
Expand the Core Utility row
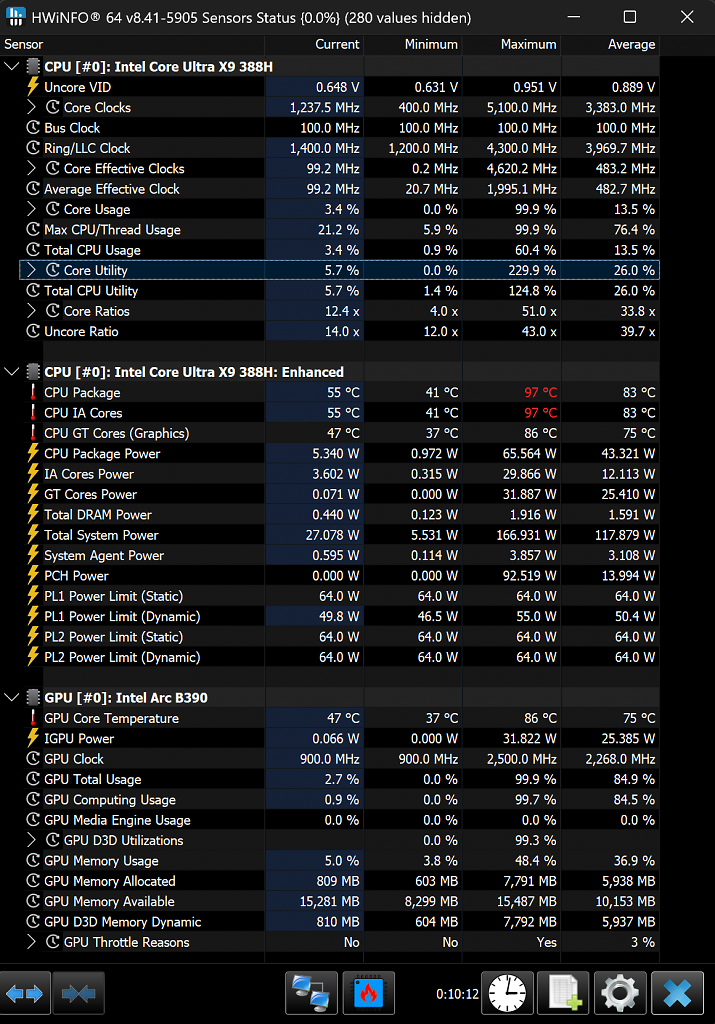click(x=31, y=270)
